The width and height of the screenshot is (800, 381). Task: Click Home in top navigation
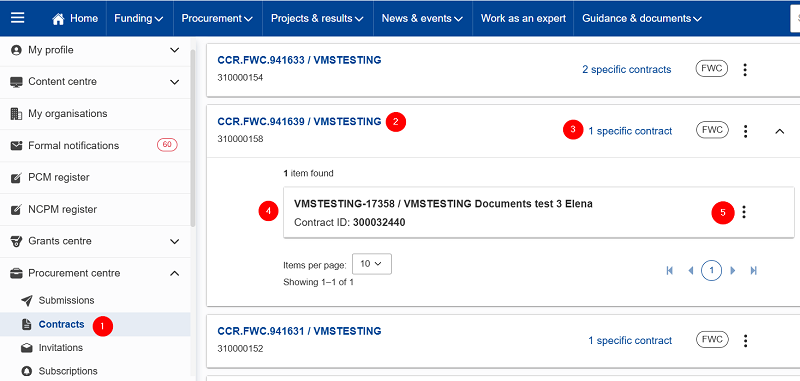point(75,18)
